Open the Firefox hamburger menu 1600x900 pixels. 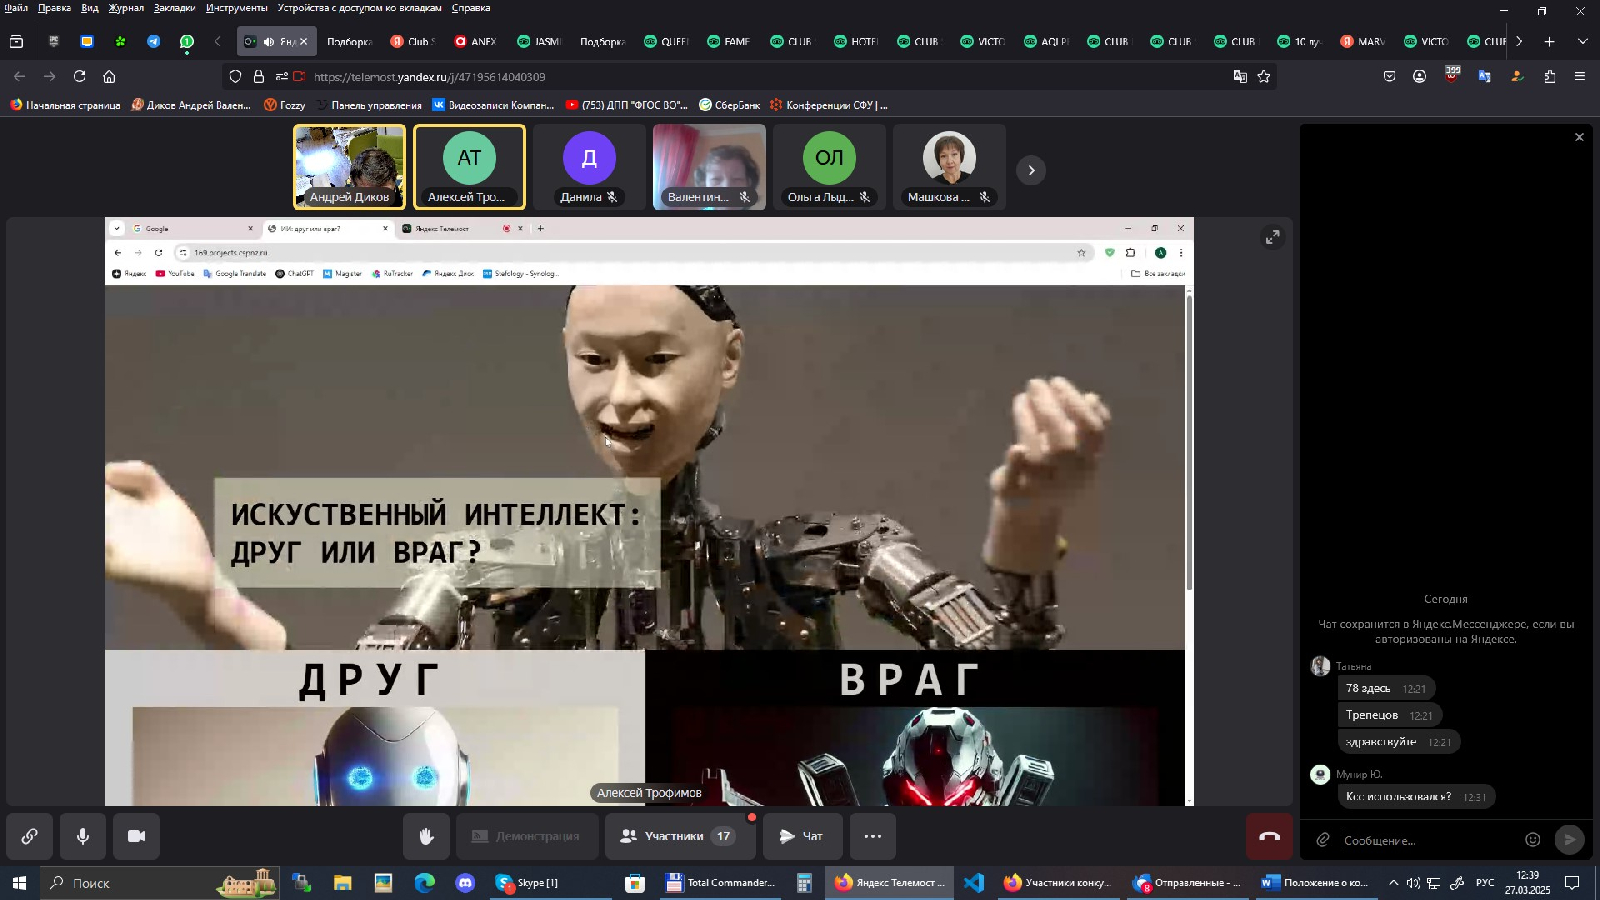click(1578, 76)
